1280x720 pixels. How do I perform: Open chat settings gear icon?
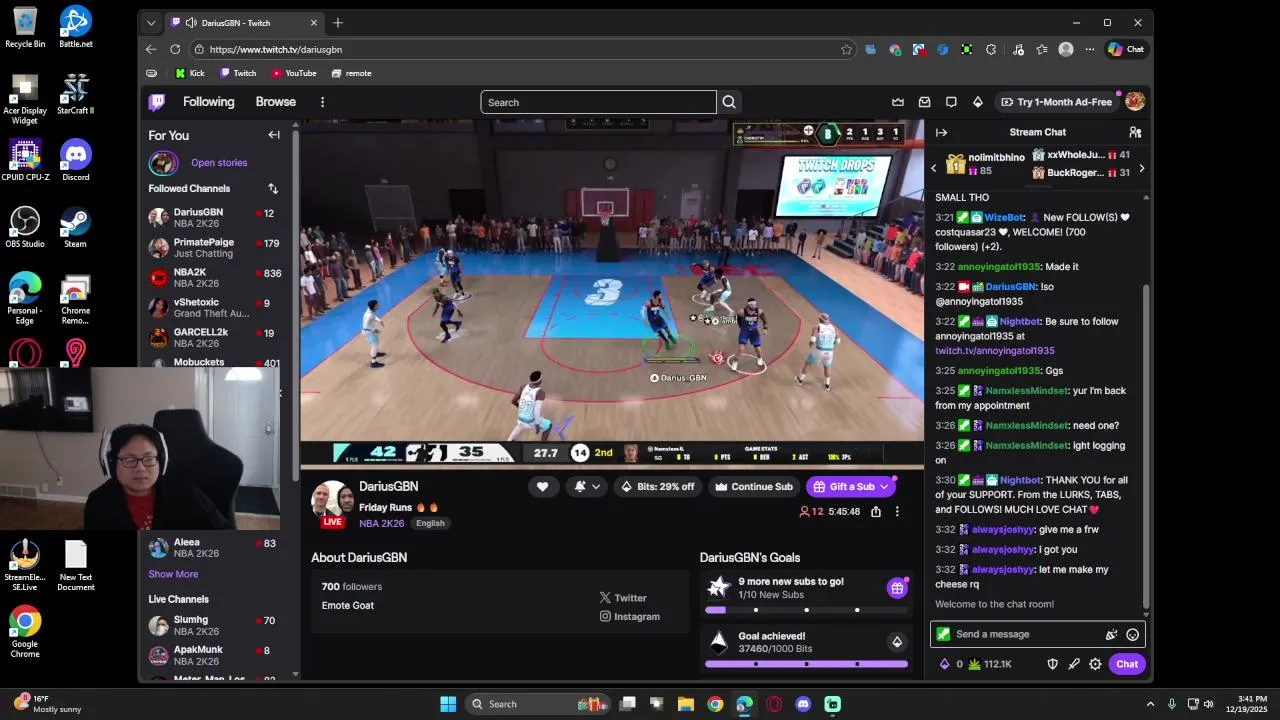pyautogui.click(x=1095, y=664)
